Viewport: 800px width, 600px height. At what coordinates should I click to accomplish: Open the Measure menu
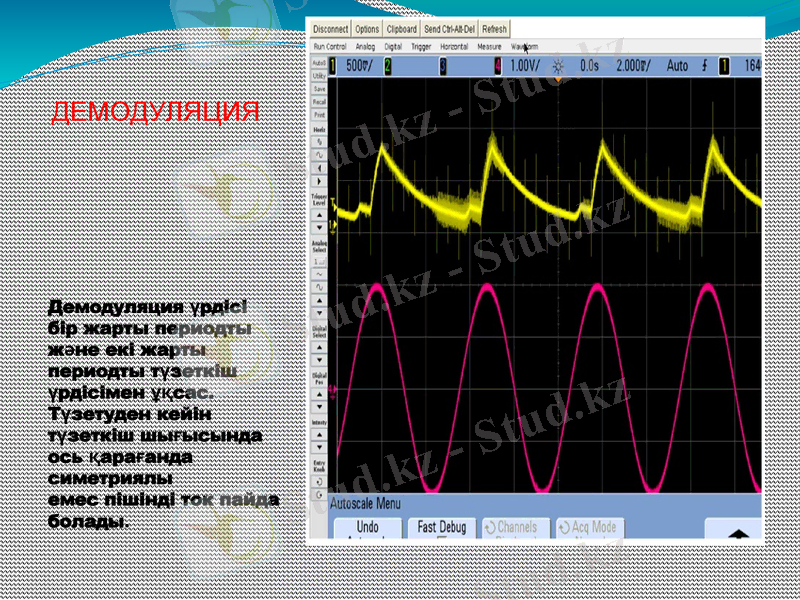(x=487, y=46)
